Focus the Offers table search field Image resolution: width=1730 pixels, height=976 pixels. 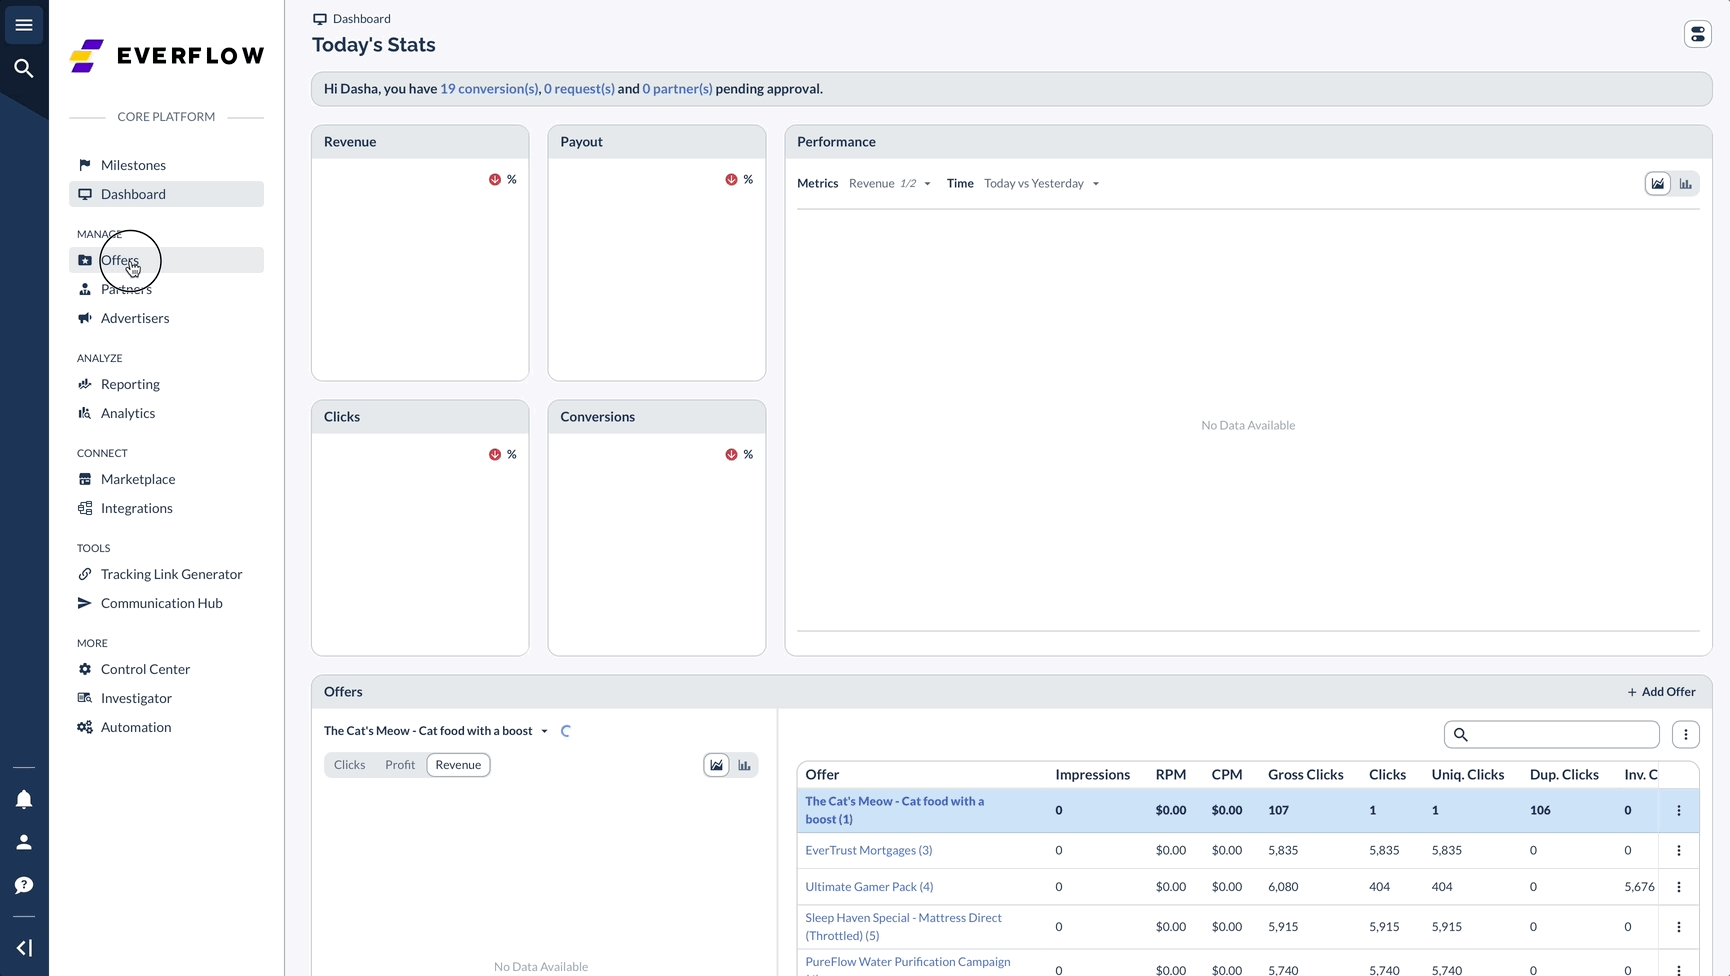(1552, 735)
